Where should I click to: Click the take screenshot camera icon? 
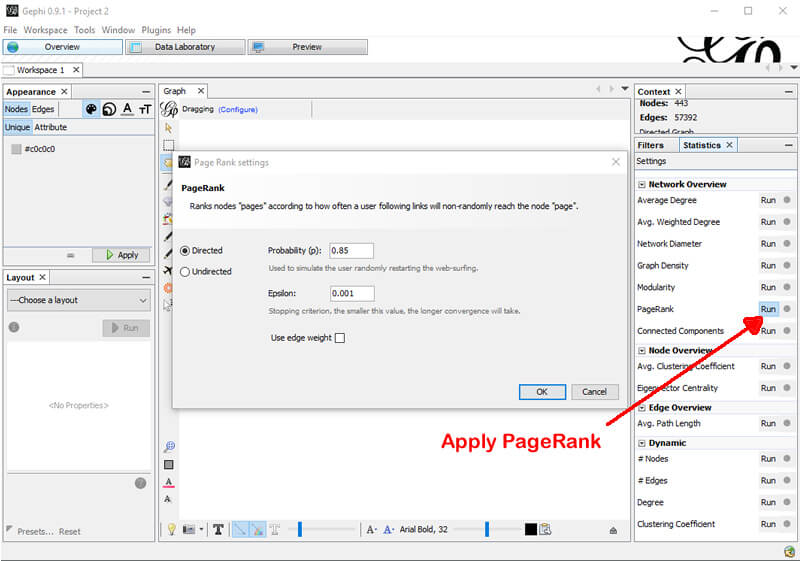189,530
